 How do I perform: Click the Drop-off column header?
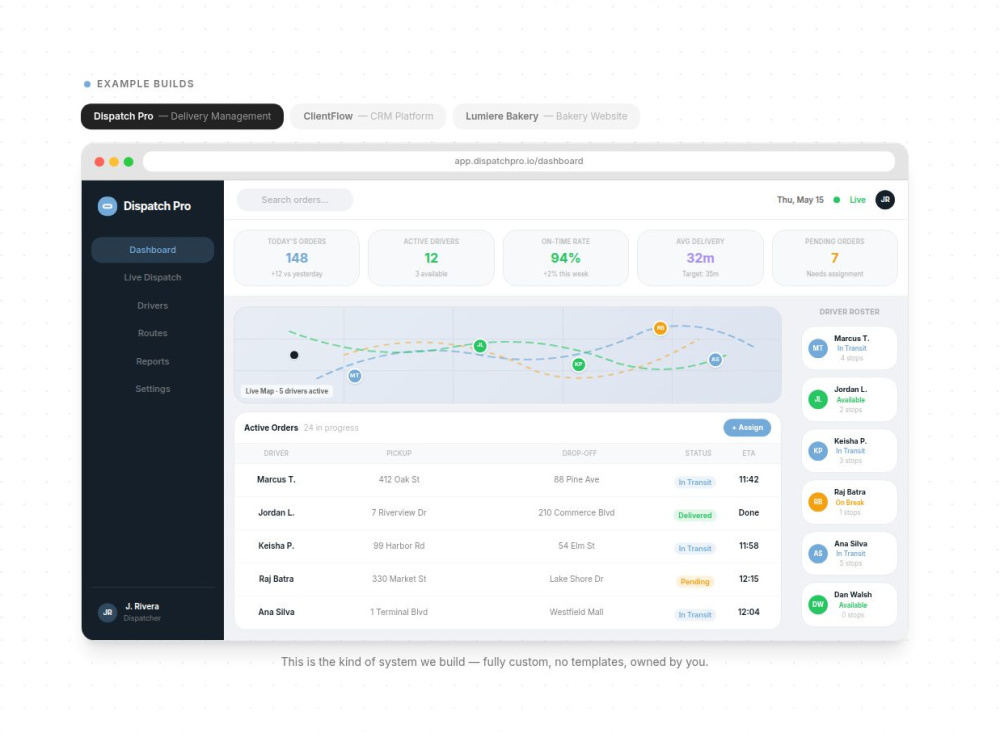pos(579,453)
